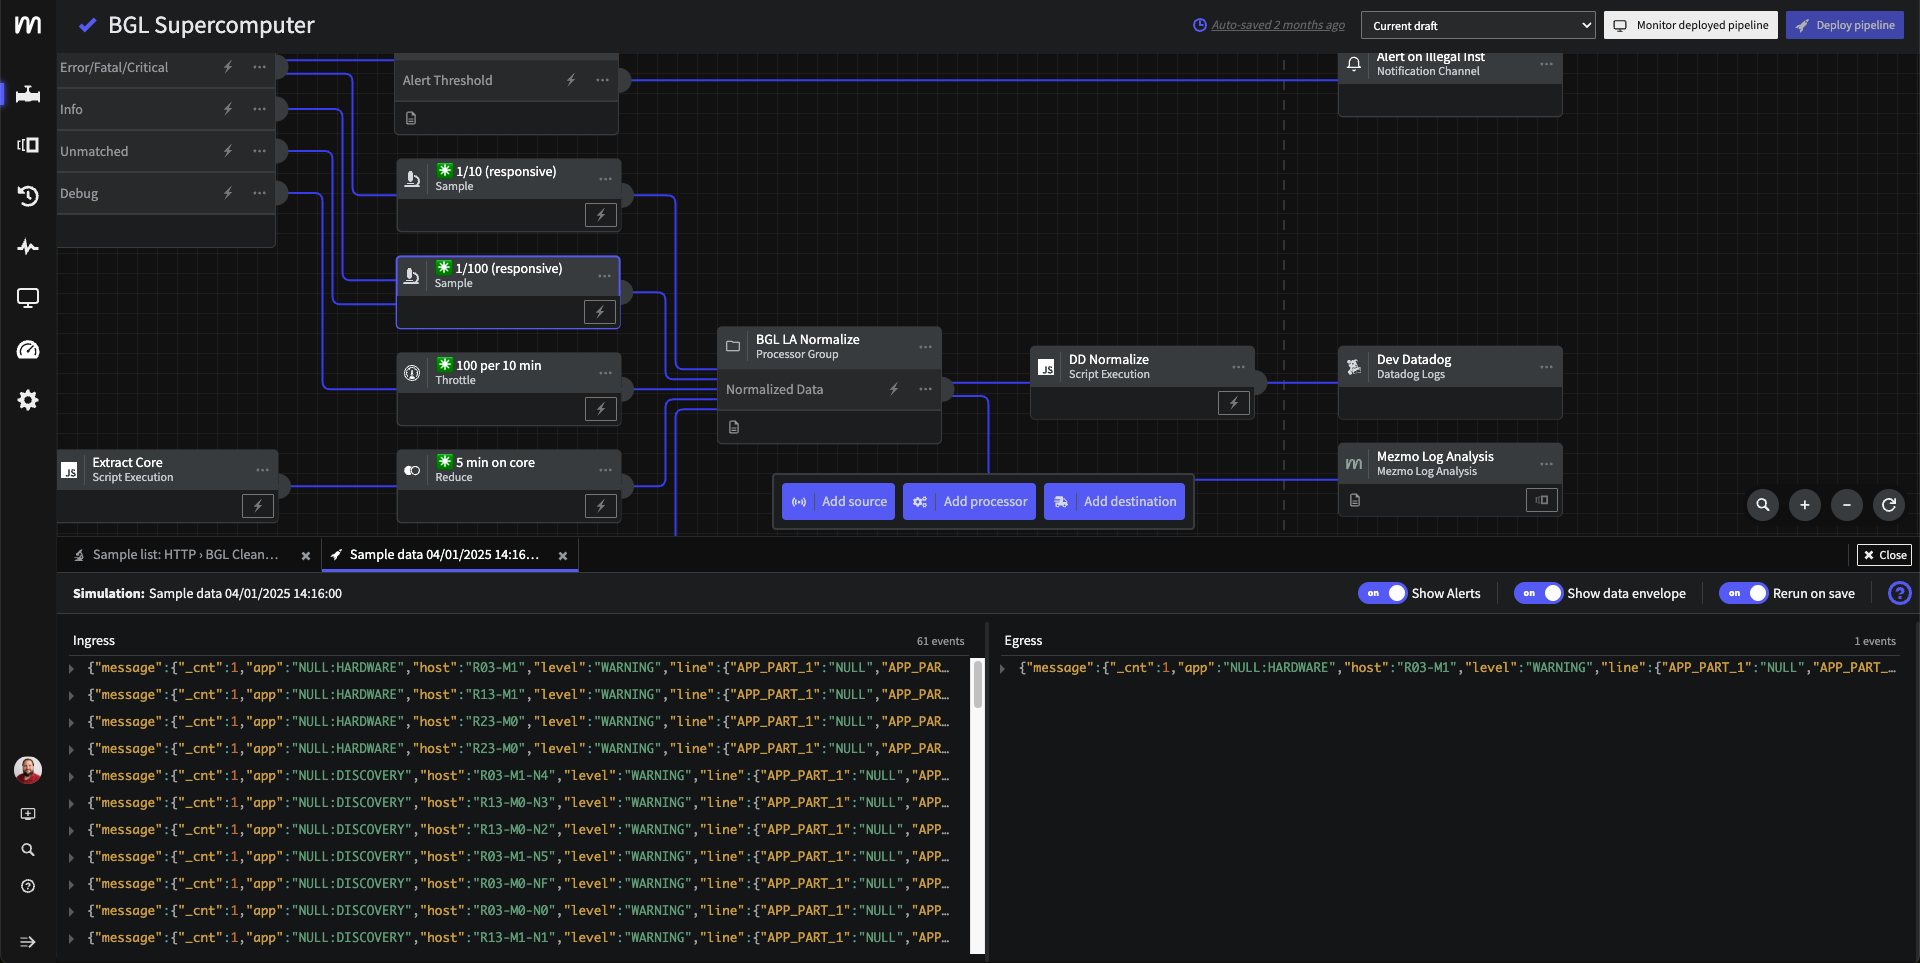Open help question mark in simulation panel
Screen dimensions: 1920x963
pos(1899,593)
